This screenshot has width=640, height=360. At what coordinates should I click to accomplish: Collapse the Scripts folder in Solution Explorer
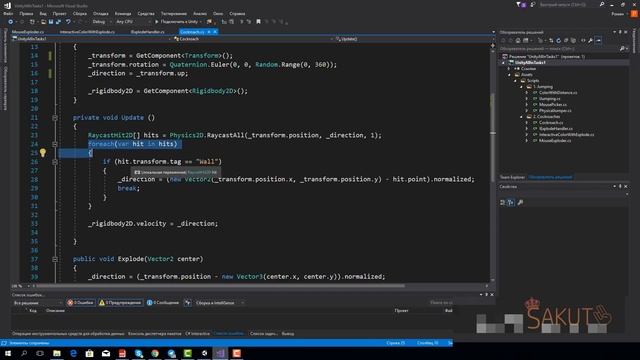515,81
